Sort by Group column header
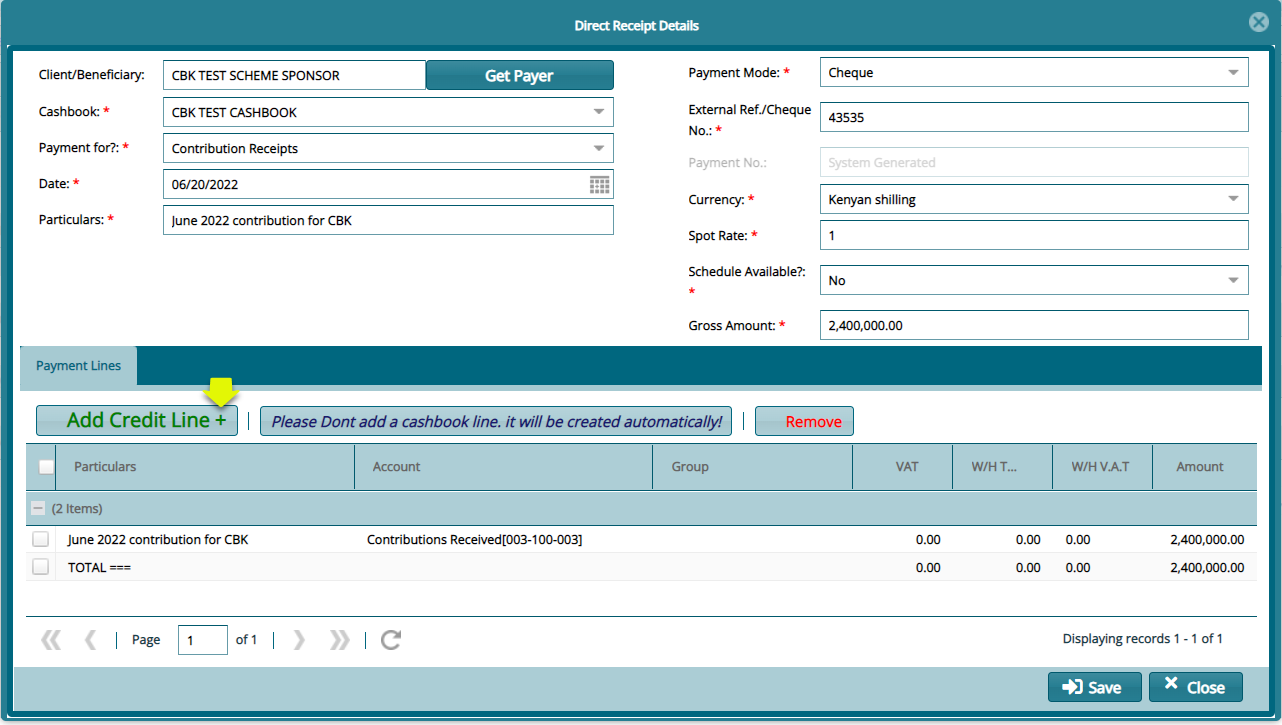 click(752, 467)
